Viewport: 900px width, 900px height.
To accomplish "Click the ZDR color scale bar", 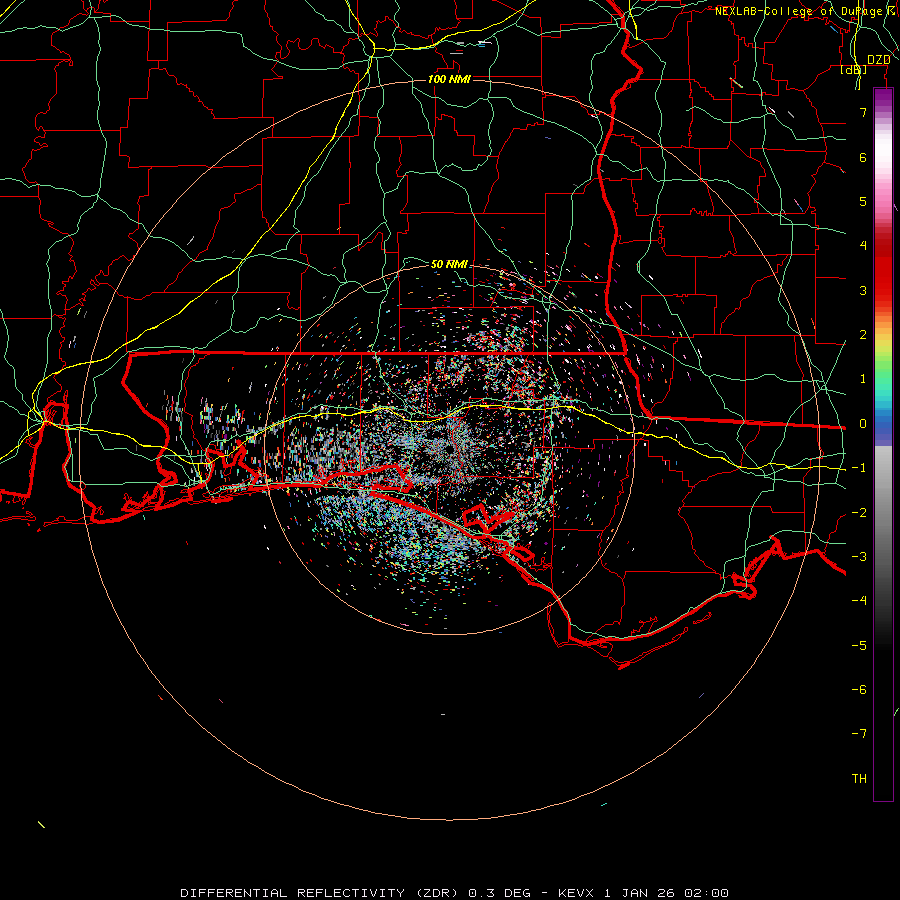I will [883, 444].
